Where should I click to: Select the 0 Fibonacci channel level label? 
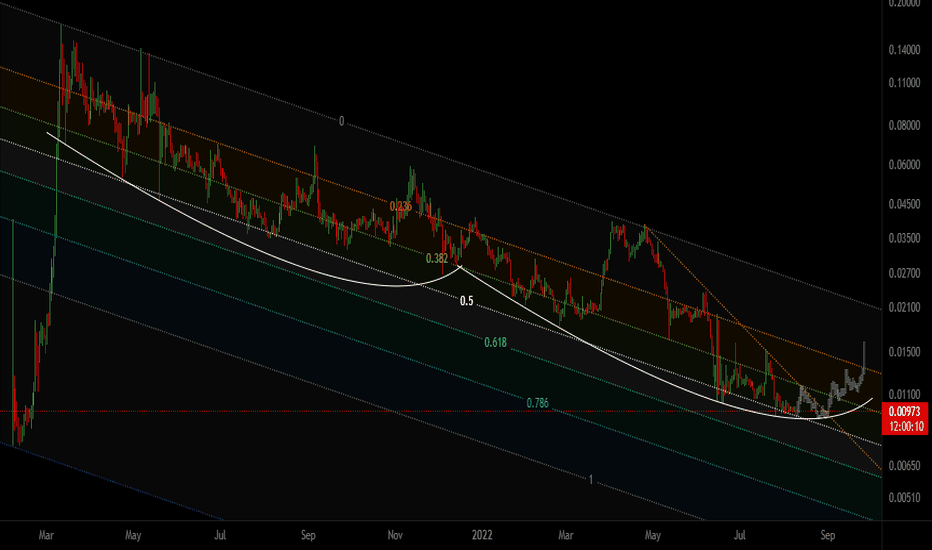pos(341,121)
